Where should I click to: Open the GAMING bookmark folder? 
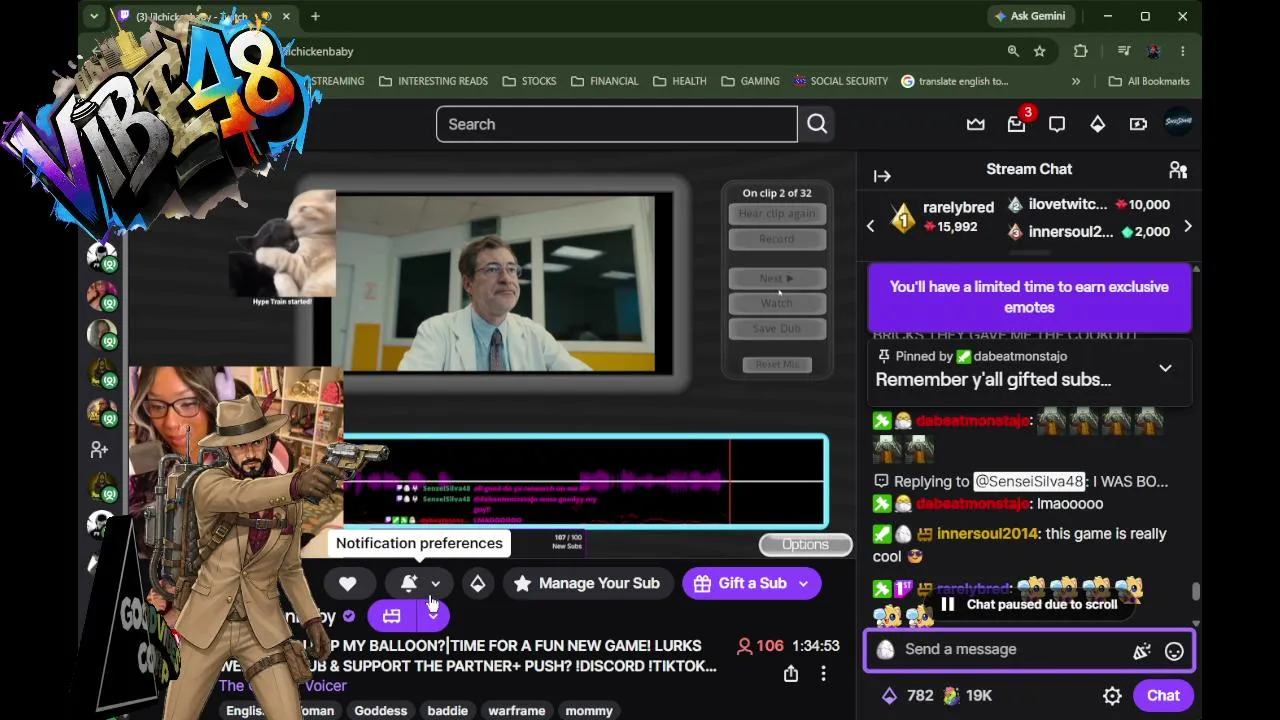point(750,81)
